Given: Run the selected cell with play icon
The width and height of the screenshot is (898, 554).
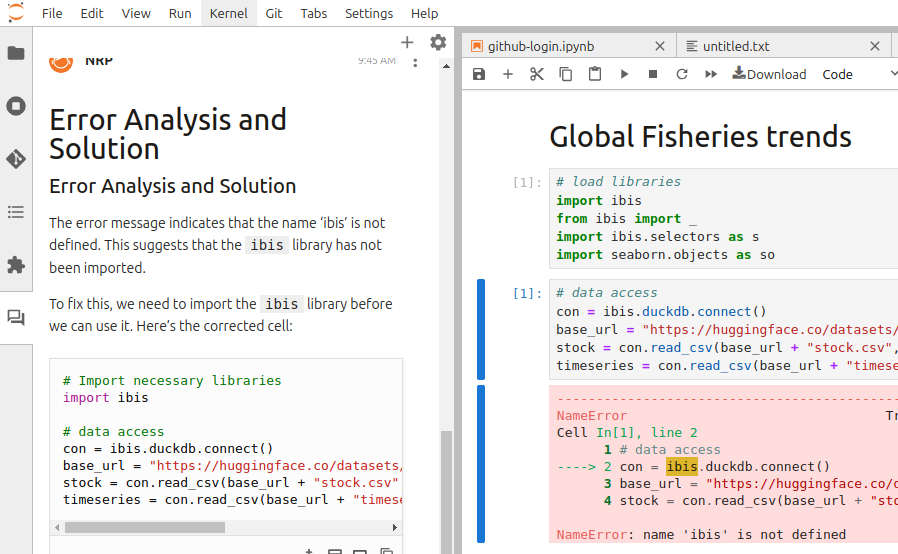Looking at the screenshot, I should [x=624, y=74].
